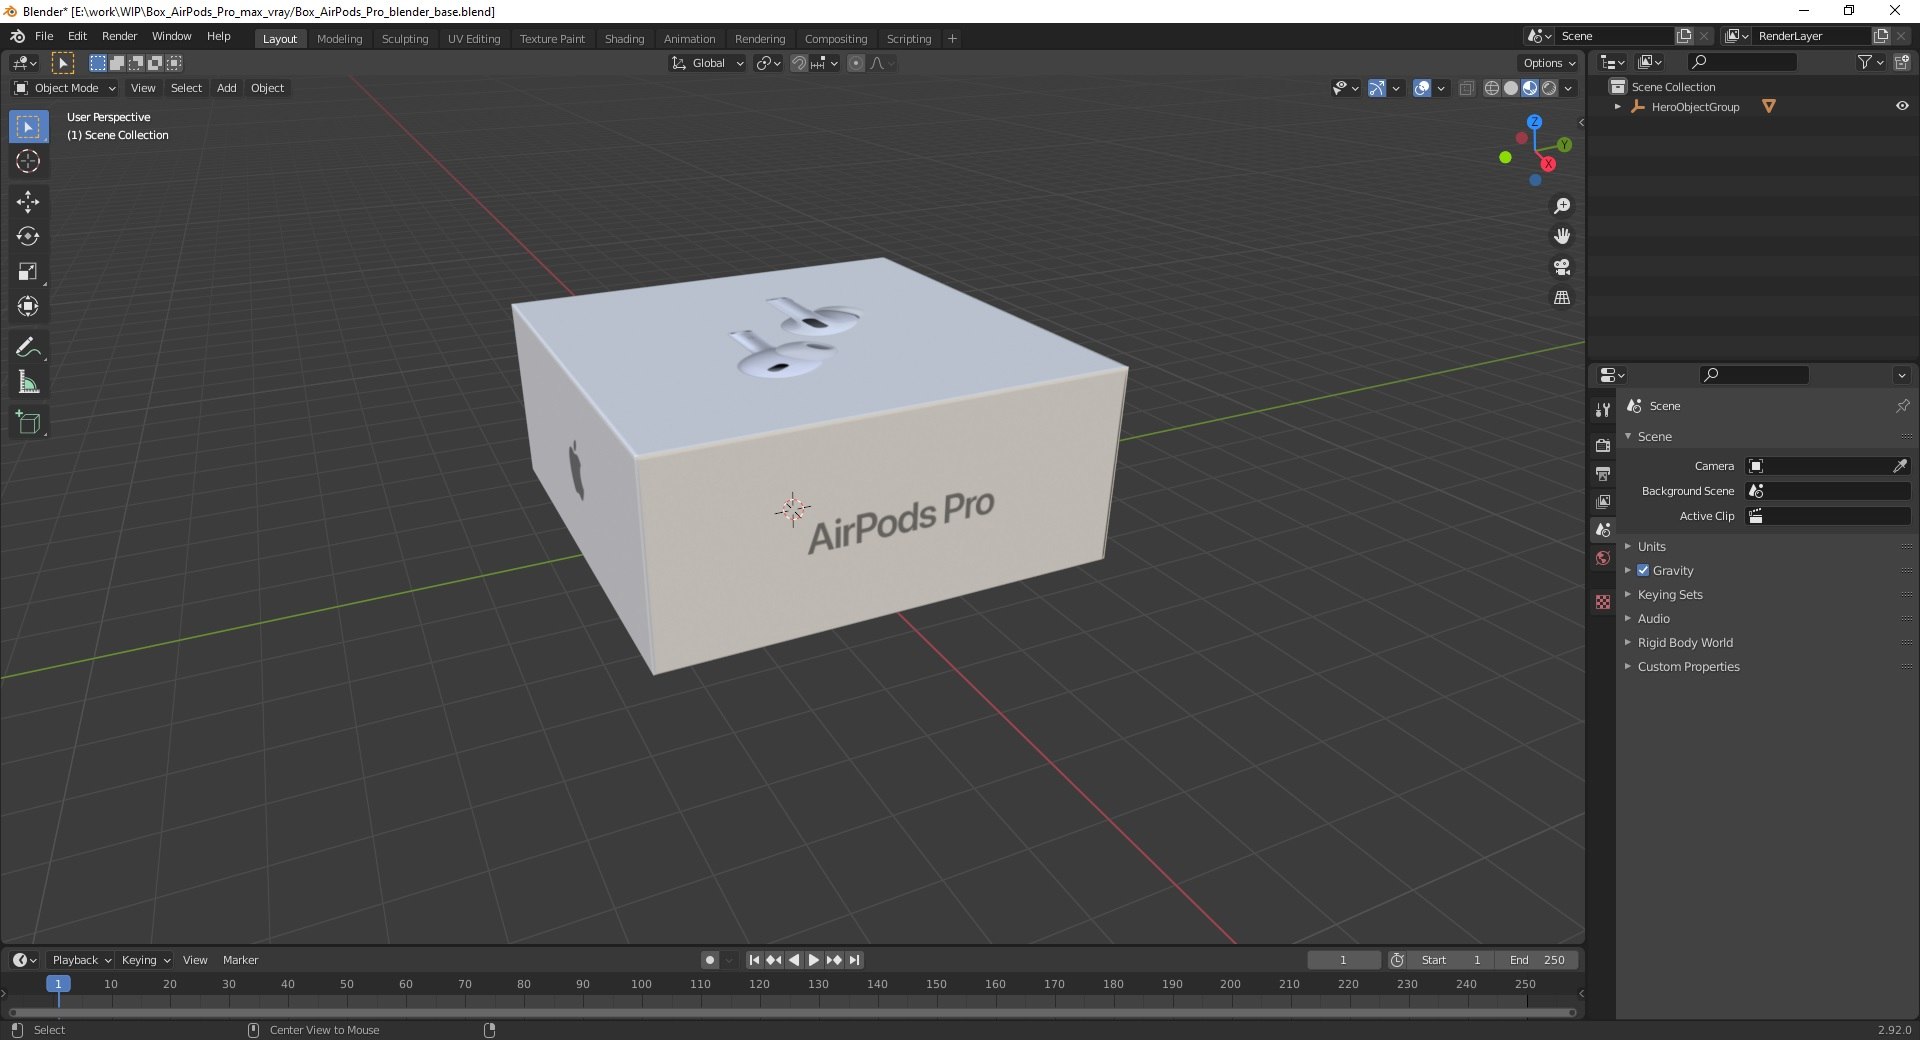Switch to rendered viewport shading
The image size is (1920, 1040).
1548,88
